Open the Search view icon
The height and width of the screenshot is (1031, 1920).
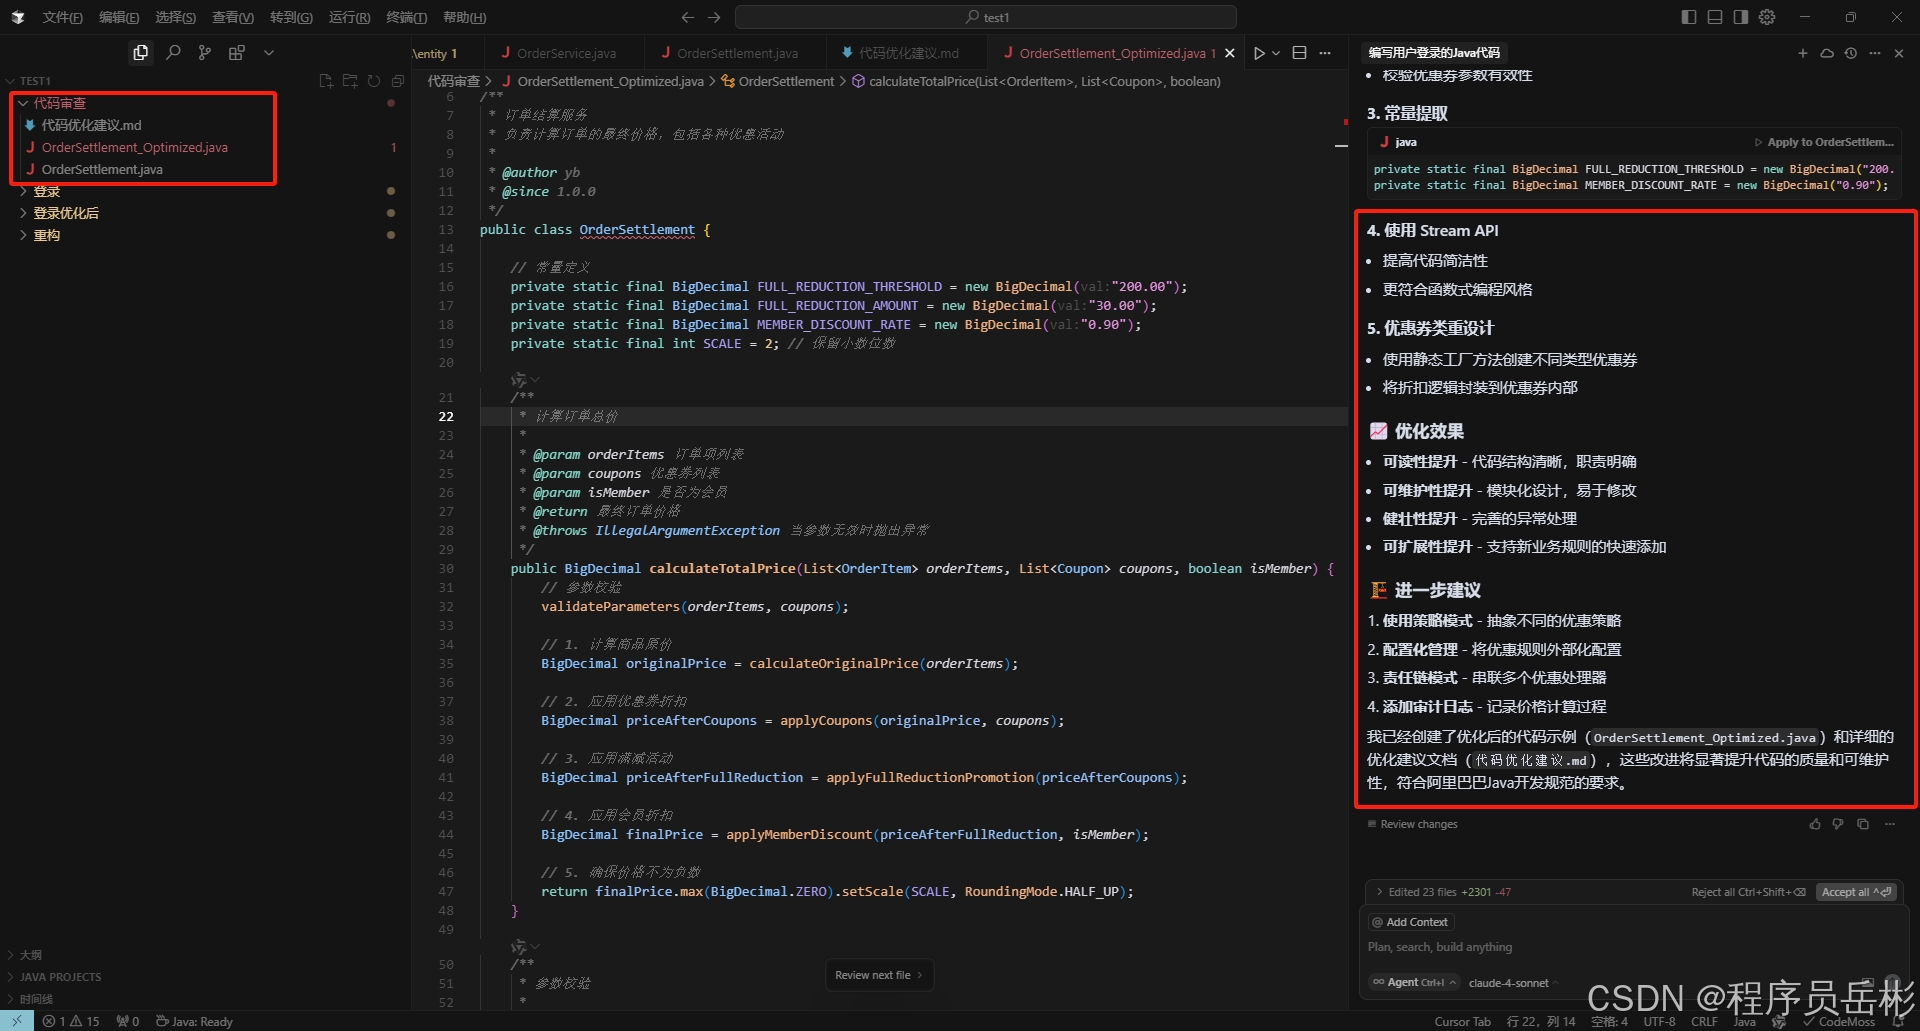173,52
